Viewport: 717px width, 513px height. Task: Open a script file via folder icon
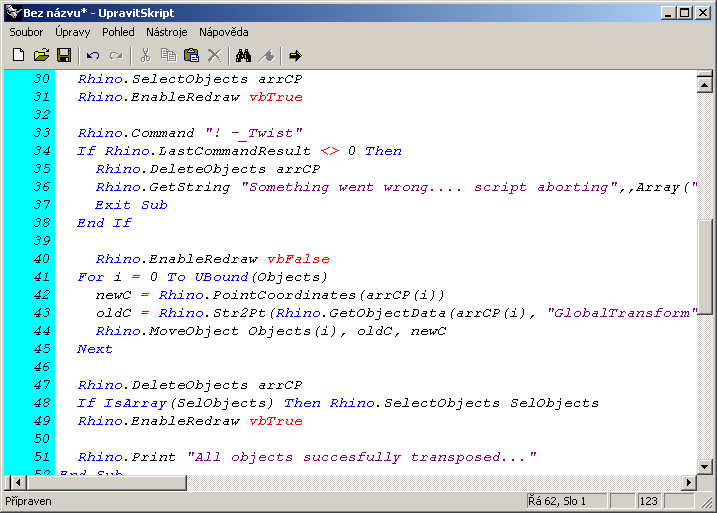coord(41,55)
